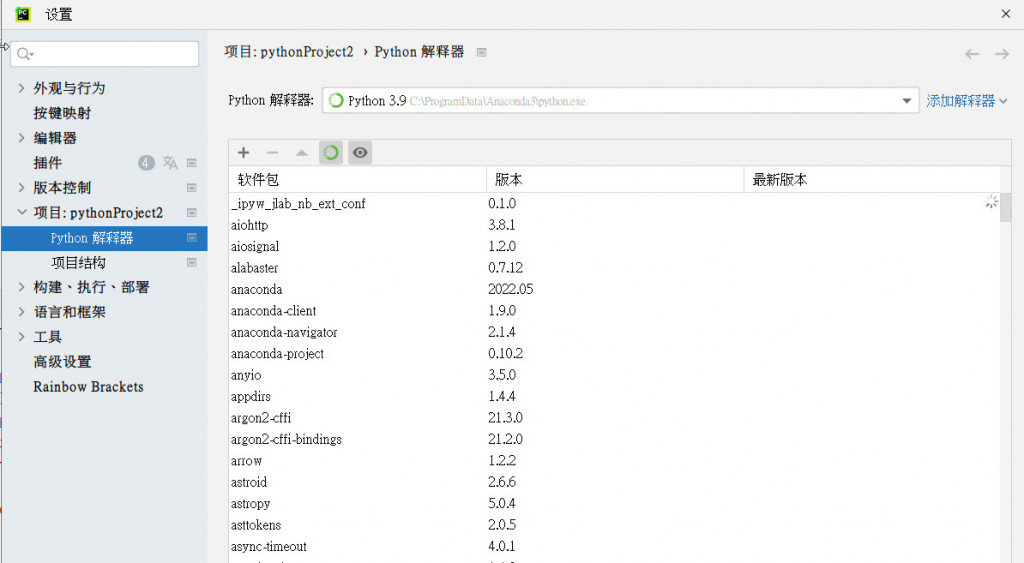
Task: Select the anyio package row
Action: point(614,375)
